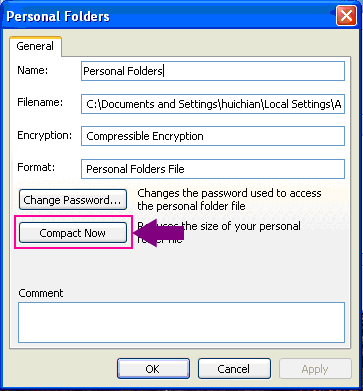Open the Change Password dialog
This screenshot has width=363, height=391.
coord(73,200)
